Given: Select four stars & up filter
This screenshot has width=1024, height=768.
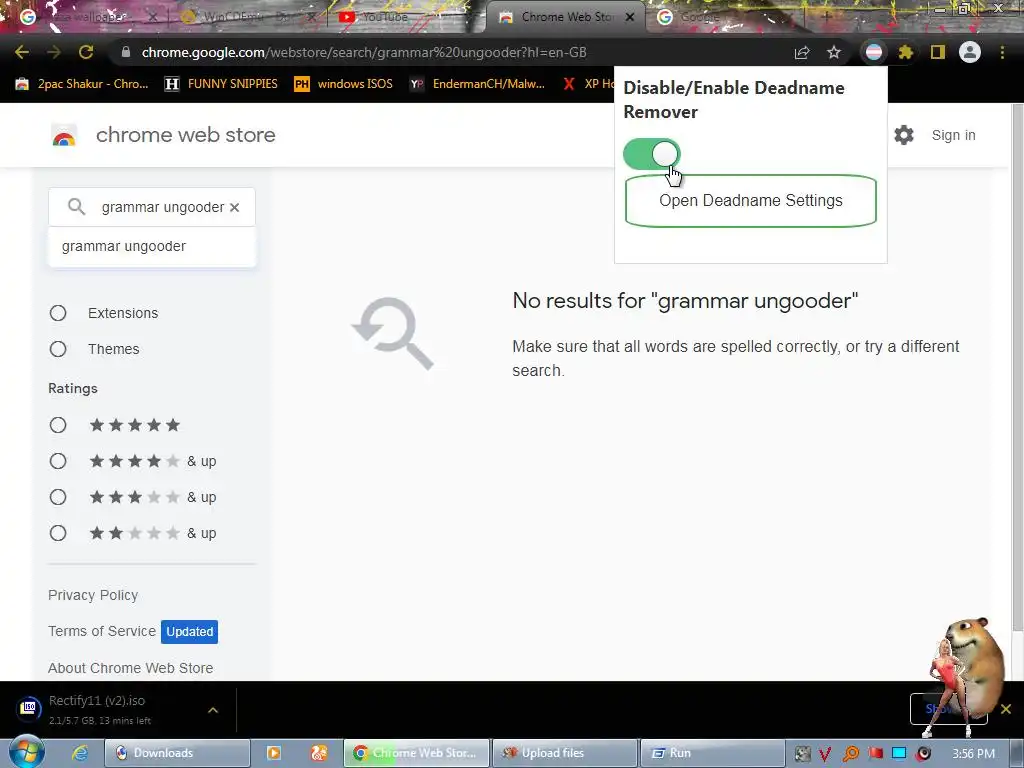Looking at the screenshot, I should (58, 461).
